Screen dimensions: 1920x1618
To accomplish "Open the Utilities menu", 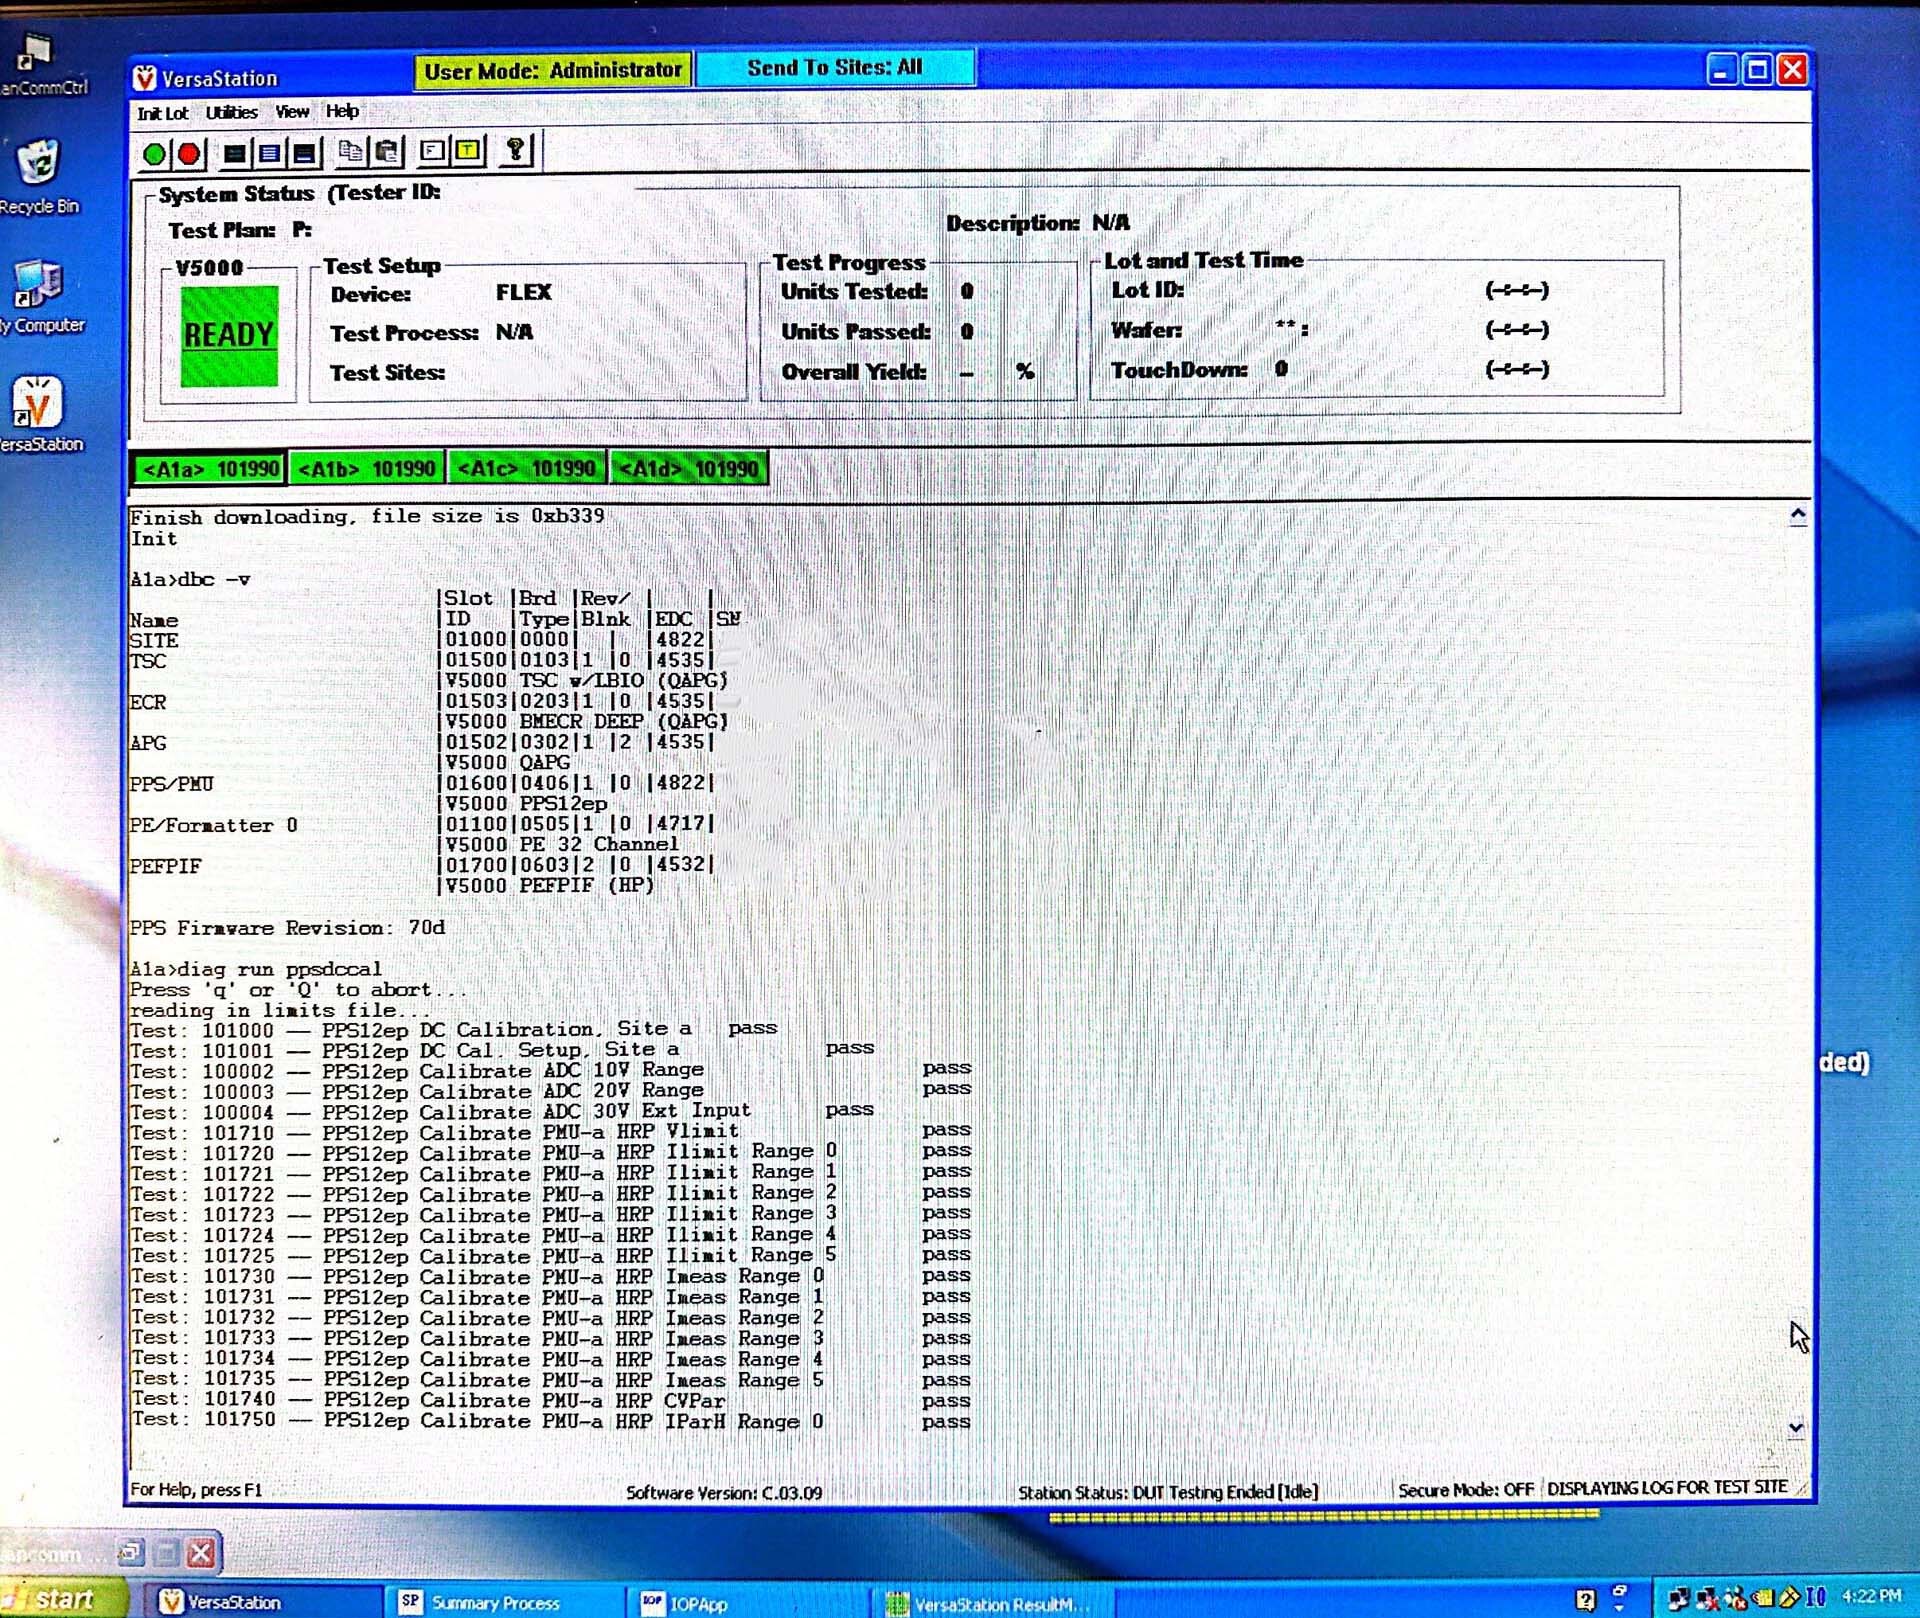I will [231, 112].
